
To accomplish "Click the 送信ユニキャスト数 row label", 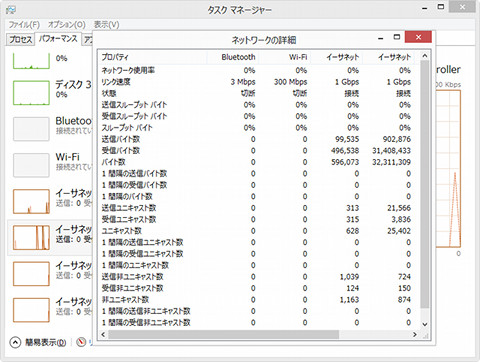I will tap(129, 208).
